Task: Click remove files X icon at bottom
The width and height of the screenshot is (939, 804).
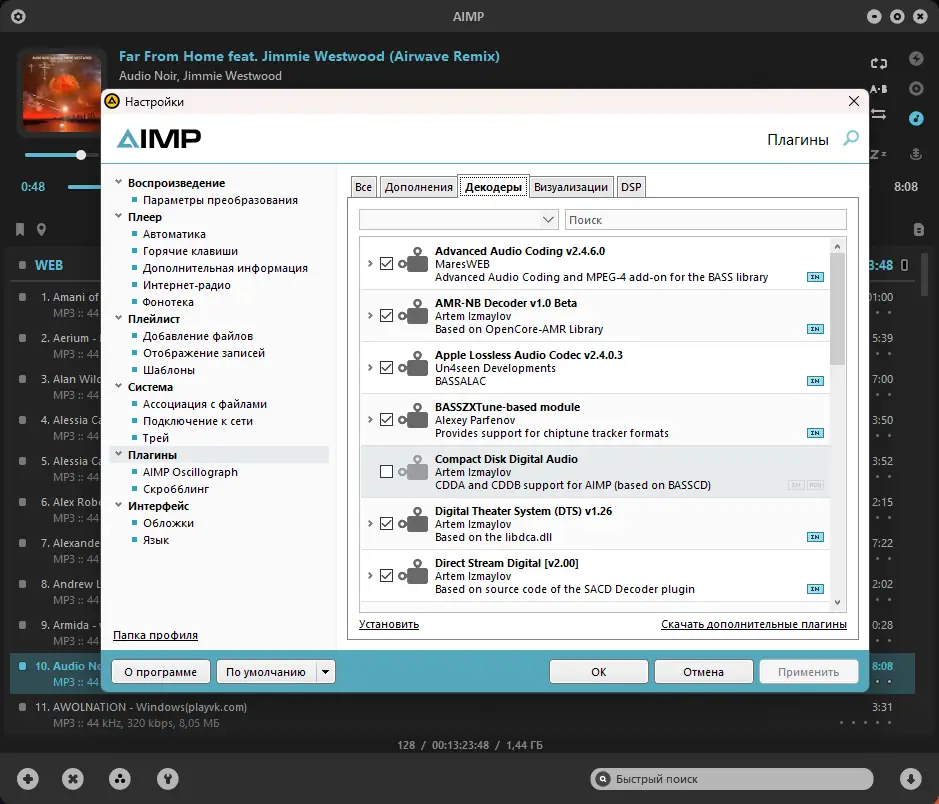Action: pyautogui.click(x=73, y=779)
